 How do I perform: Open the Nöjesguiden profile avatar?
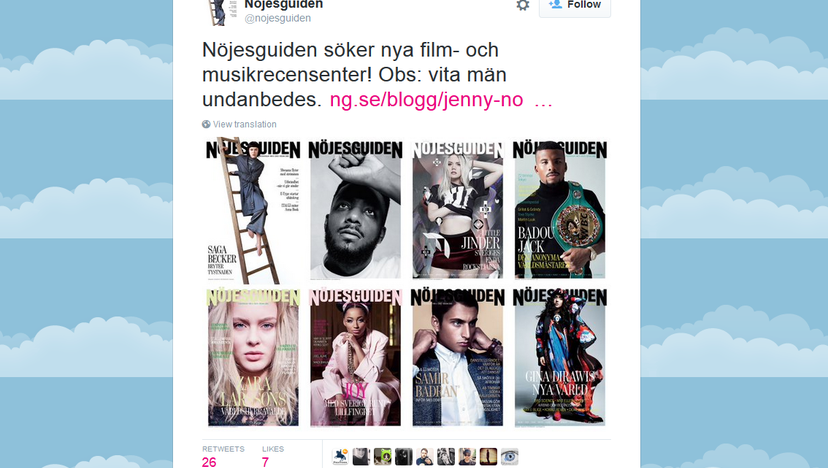[x=218, y=13]
